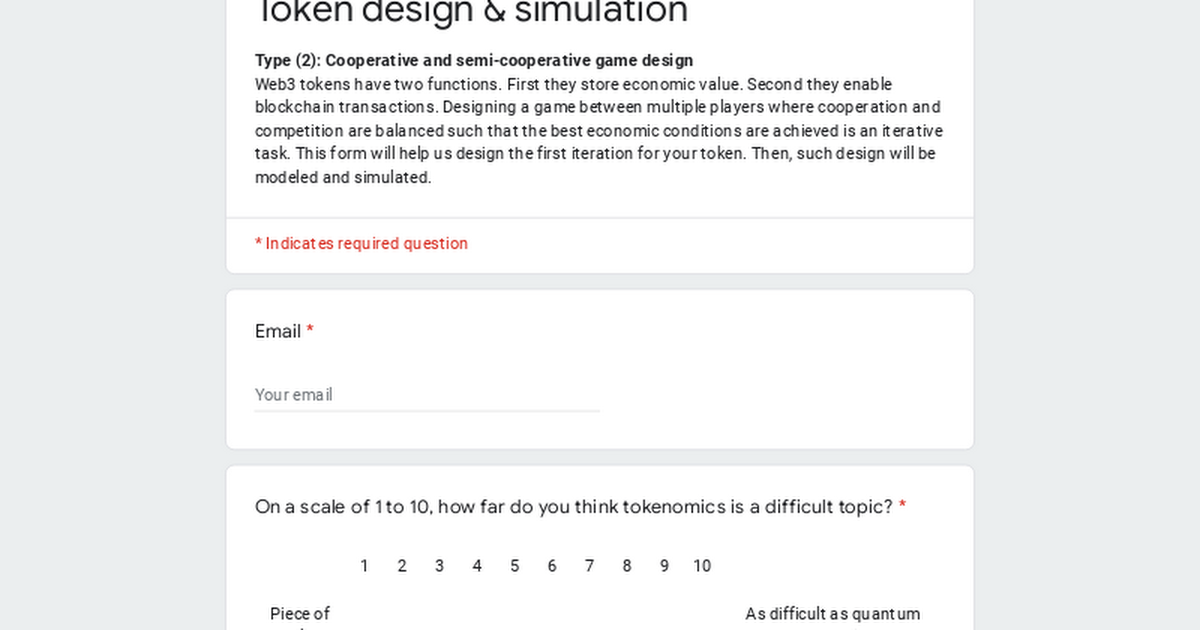Image resolution: width=1200 pixels, height=630 pixels.
Task: Click the 'Your email' input field
Action: click(x=427, y=395)
